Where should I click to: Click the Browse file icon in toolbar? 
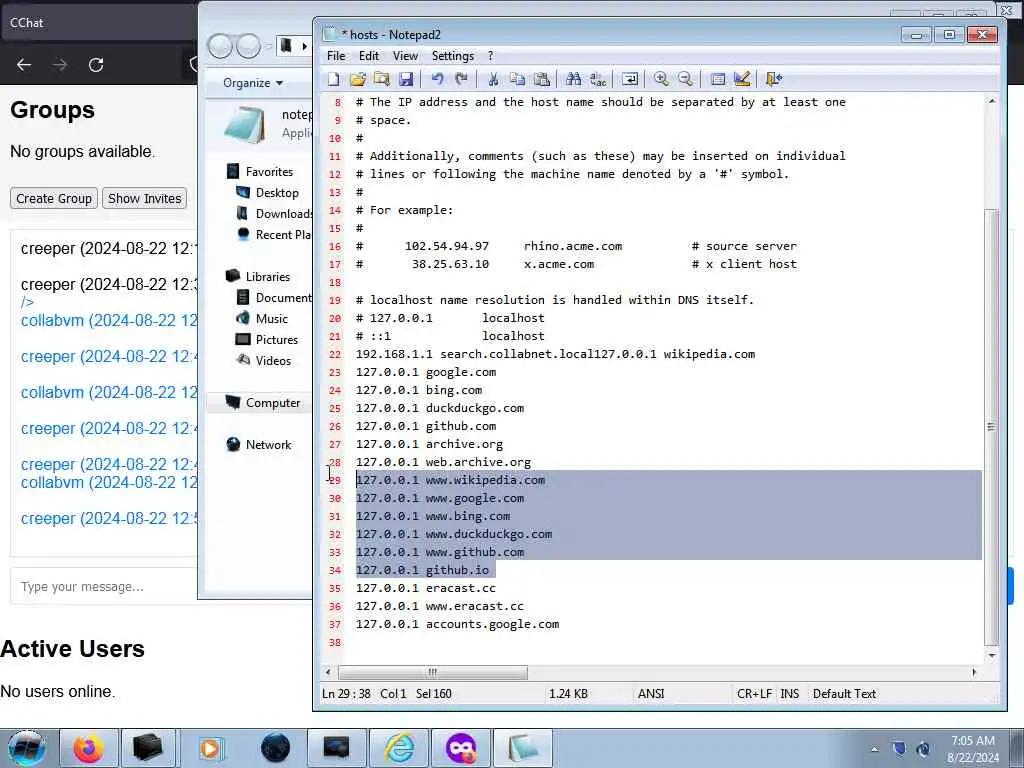382,79
